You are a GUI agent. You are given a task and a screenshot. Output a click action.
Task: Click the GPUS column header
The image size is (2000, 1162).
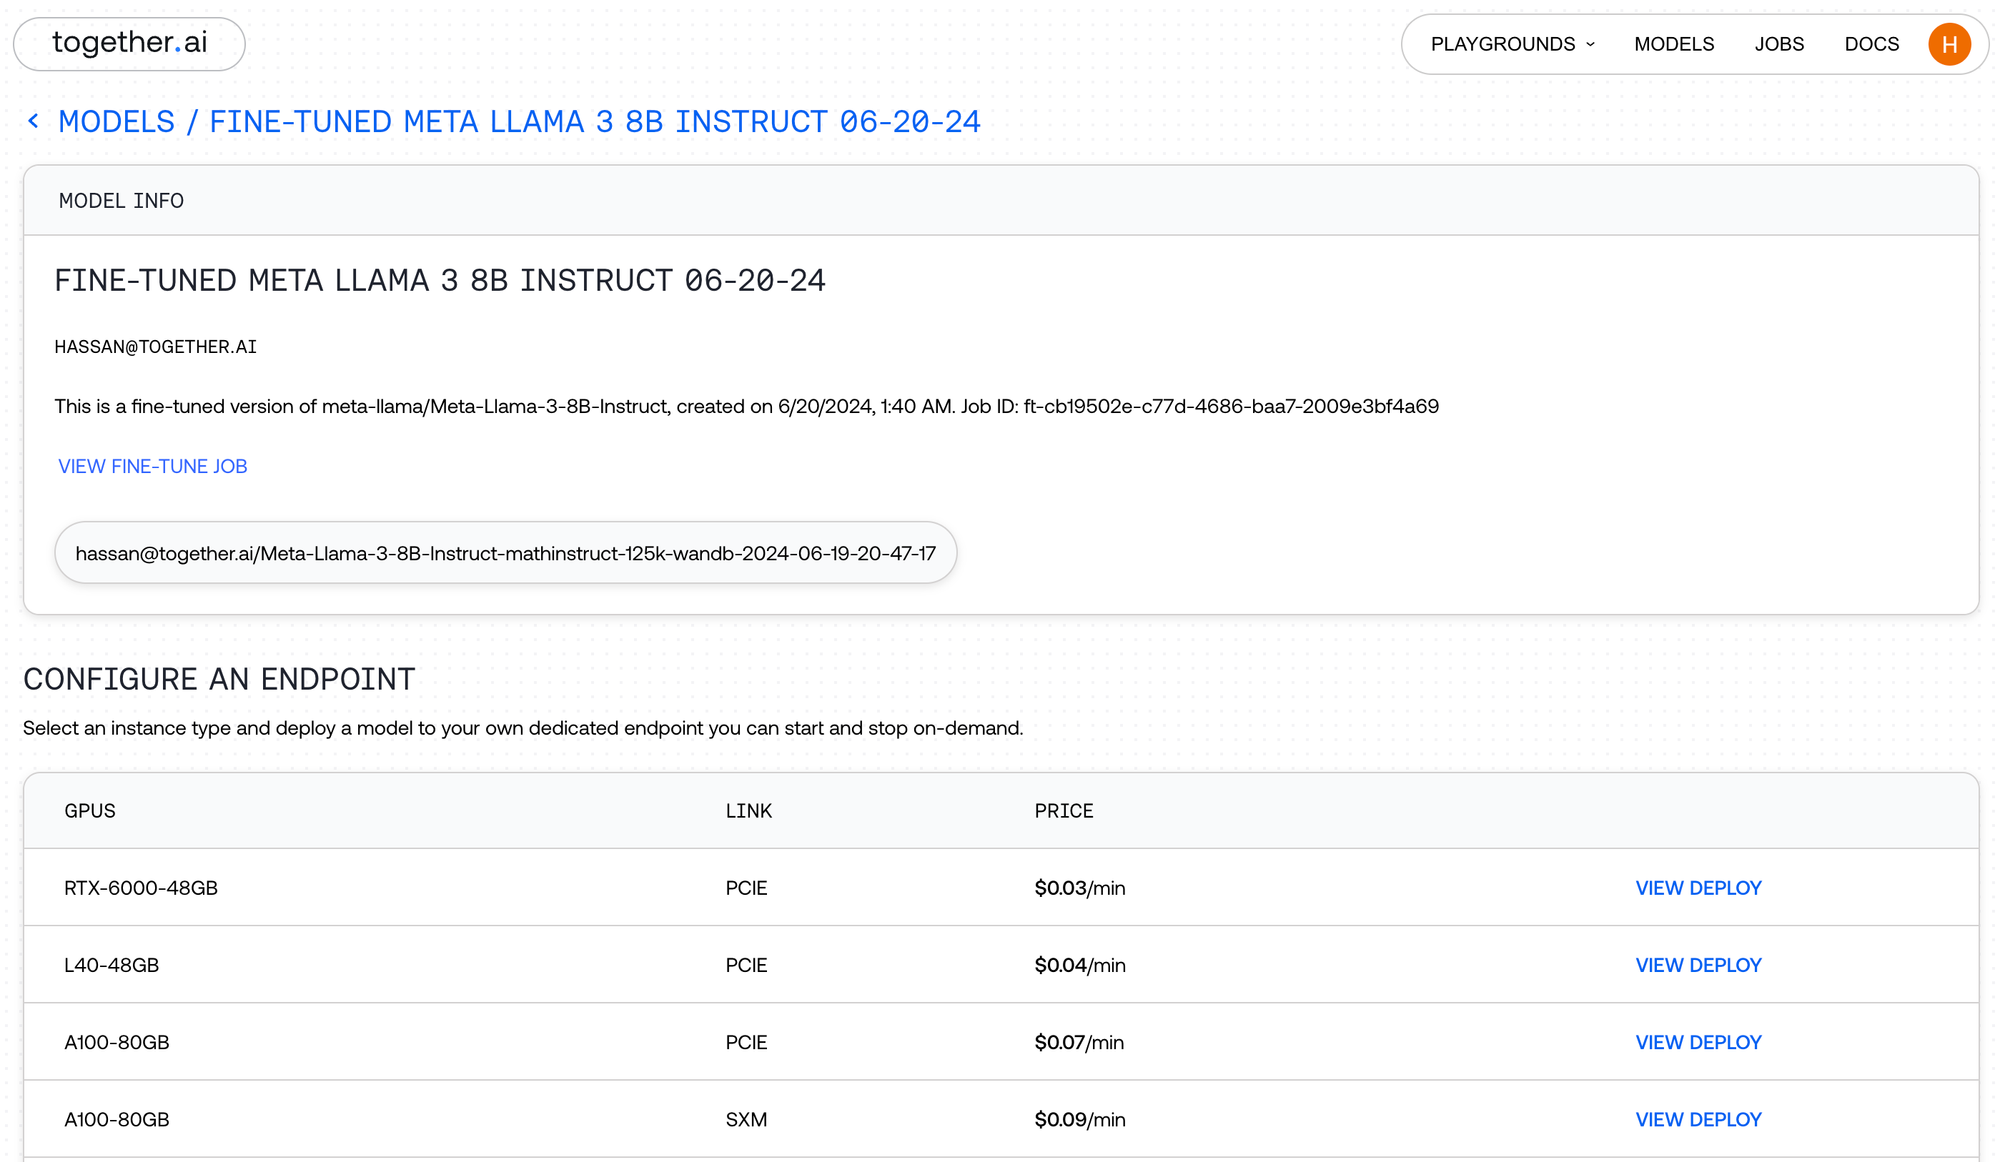pos(90,811)
